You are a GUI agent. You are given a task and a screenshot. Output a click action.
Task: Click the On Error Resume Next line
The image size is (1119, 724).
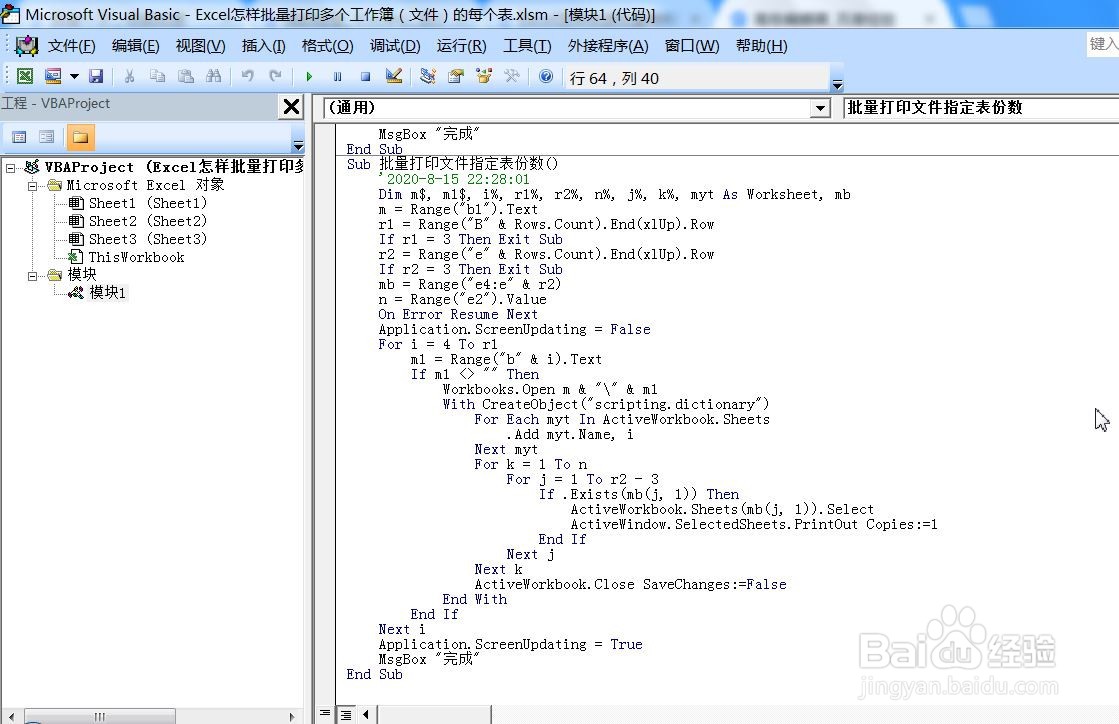point(457,315)
